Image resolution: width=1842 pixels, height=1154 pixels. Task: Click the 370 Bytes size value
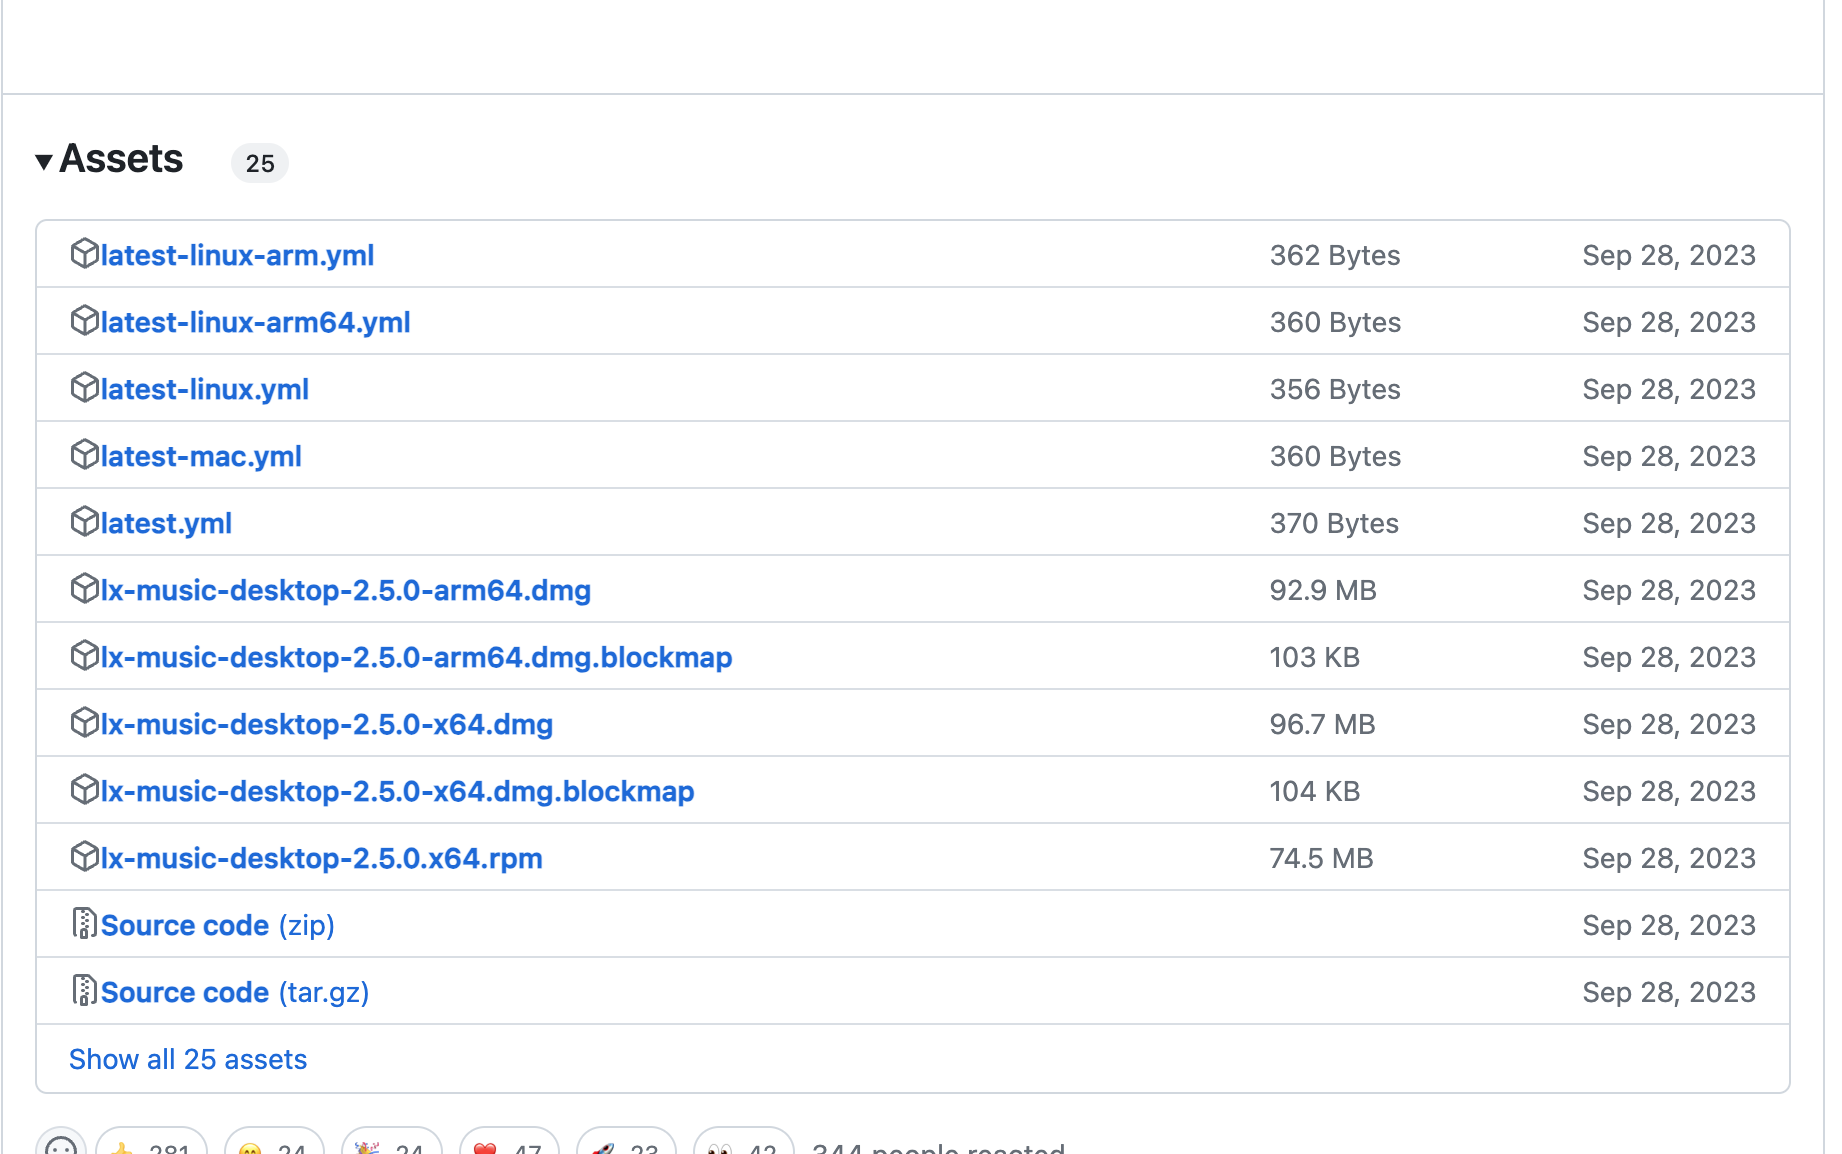(x=1334, y=523)
